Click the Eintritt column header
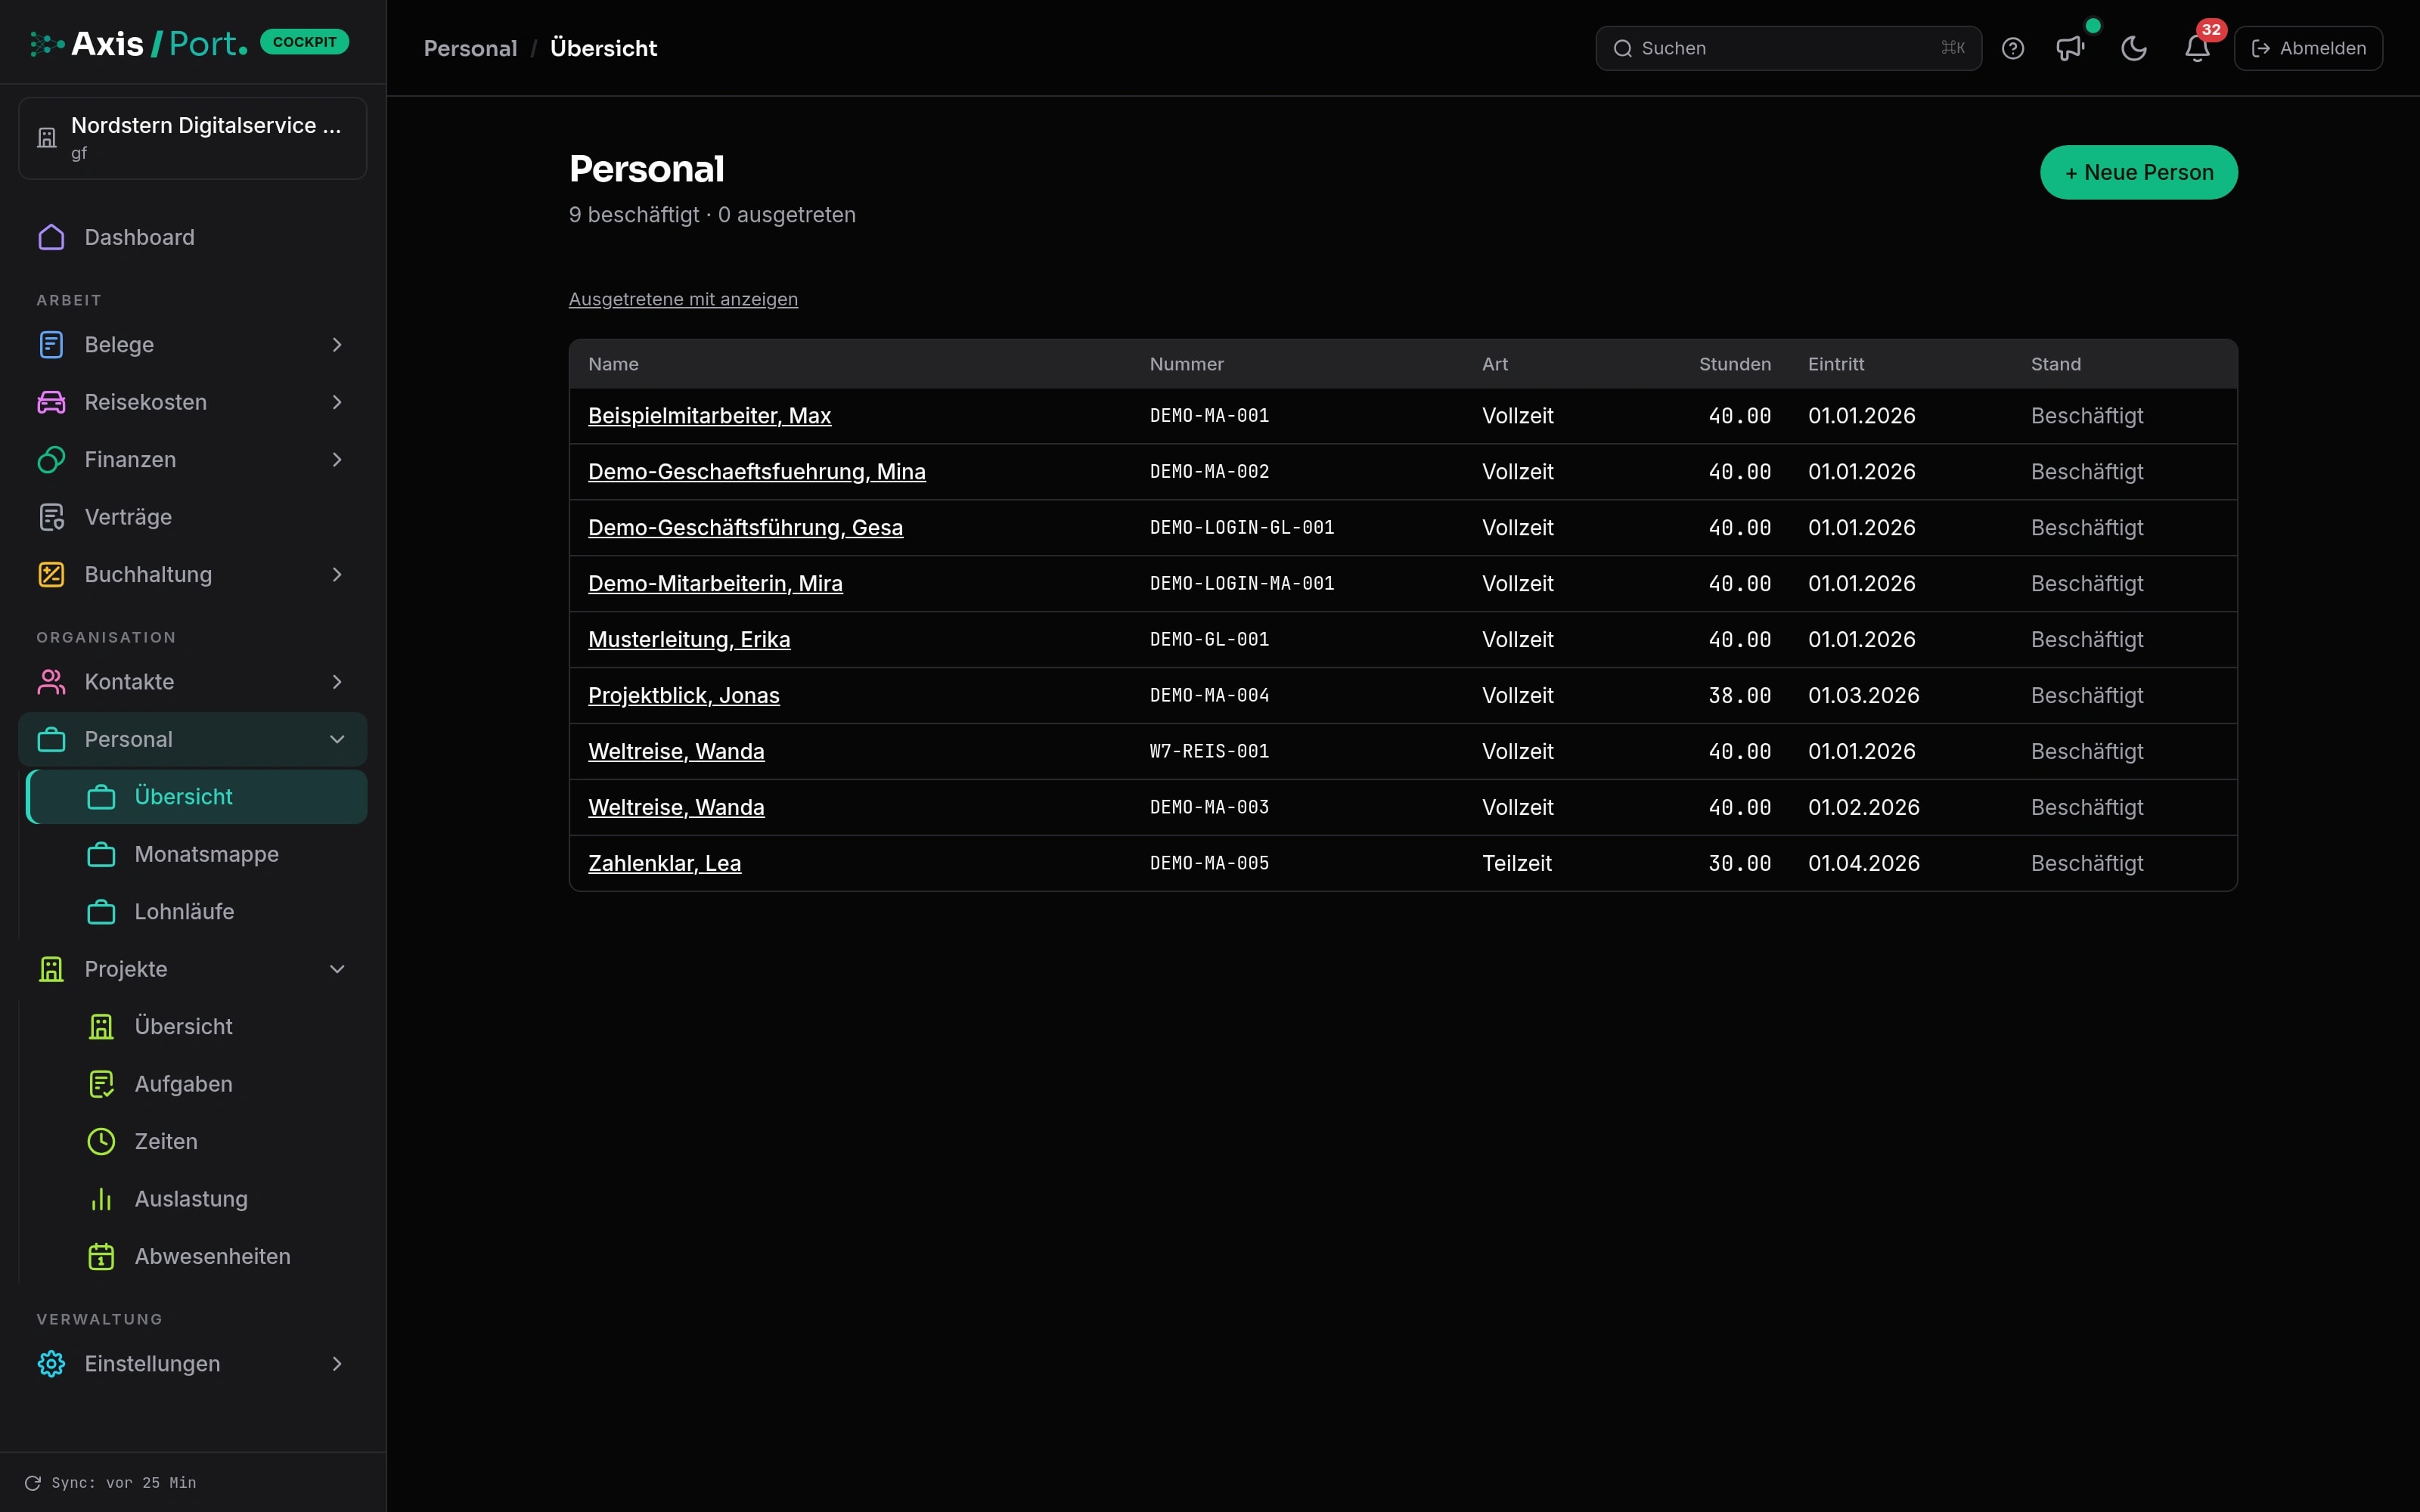2420x1512 pixels. coord(1836,364)
